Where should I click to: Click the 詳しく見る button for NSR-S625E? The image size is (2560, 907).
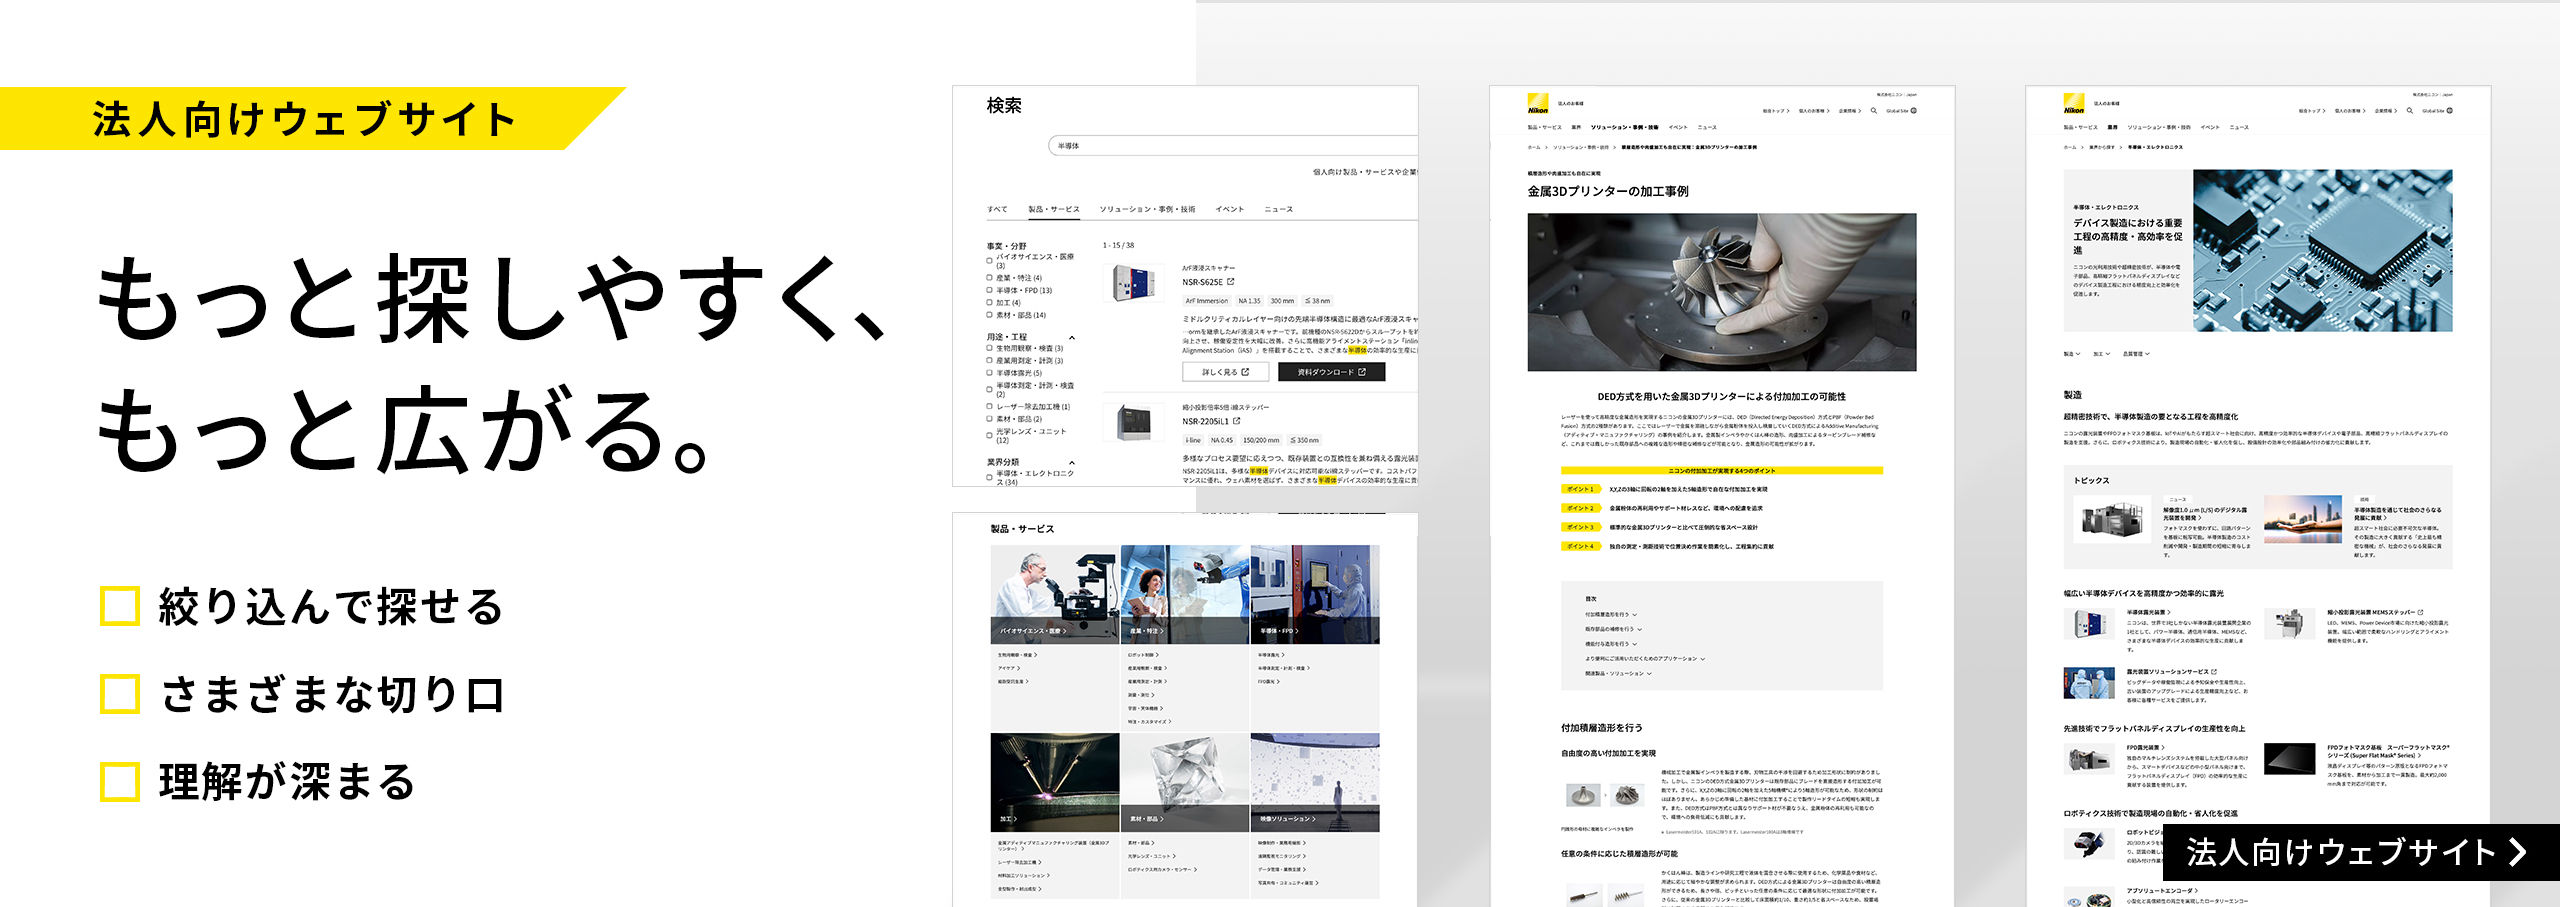[x=1225, y=372]
